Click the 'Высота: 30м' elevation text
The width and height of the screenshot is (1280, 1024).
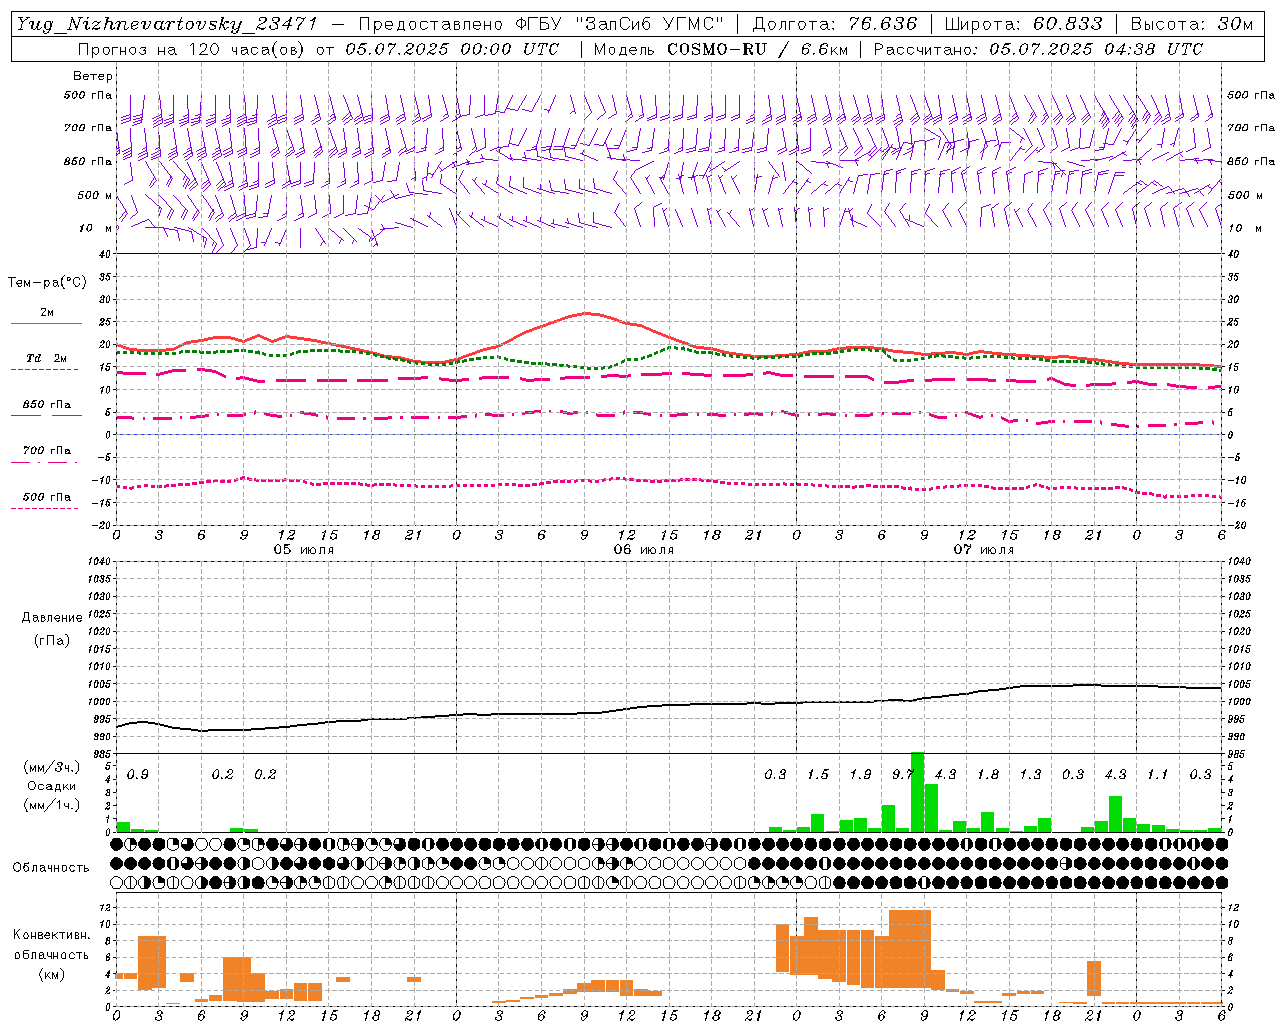[x=1191, y=25]
